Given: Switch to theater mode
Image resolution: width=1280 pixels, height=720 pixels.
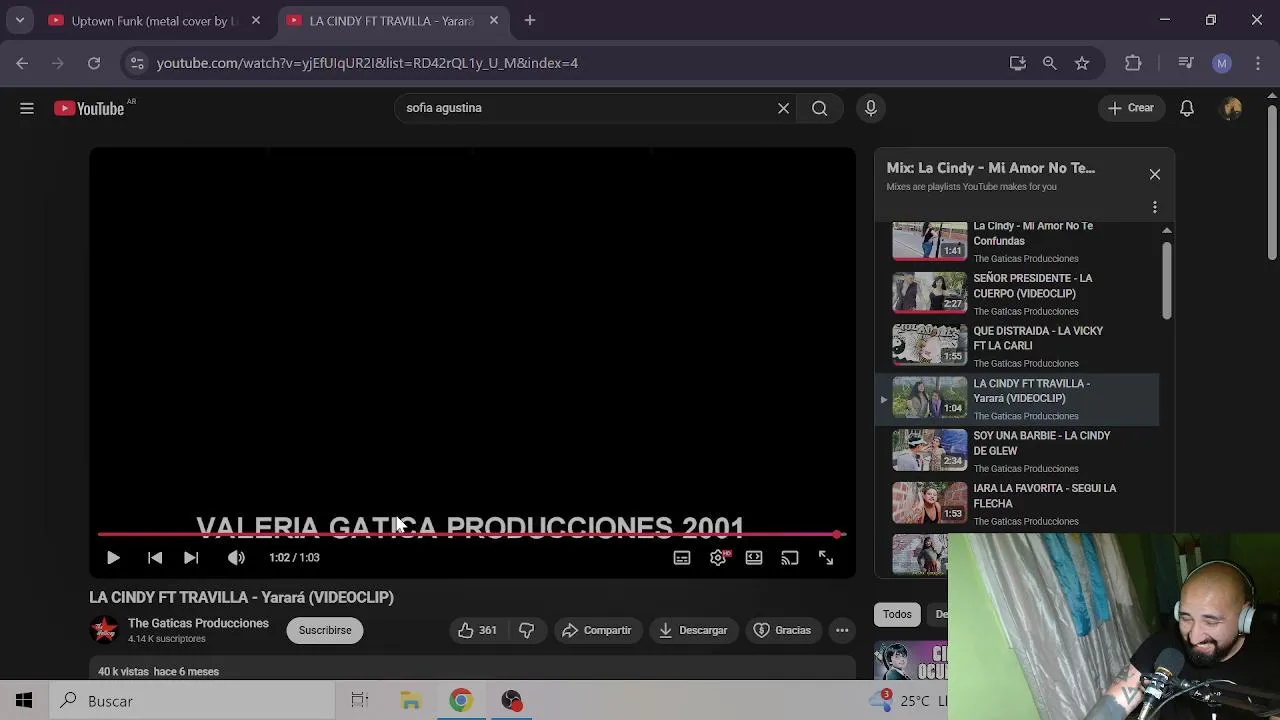Looking at the screenshot, I should pos(754,558).
